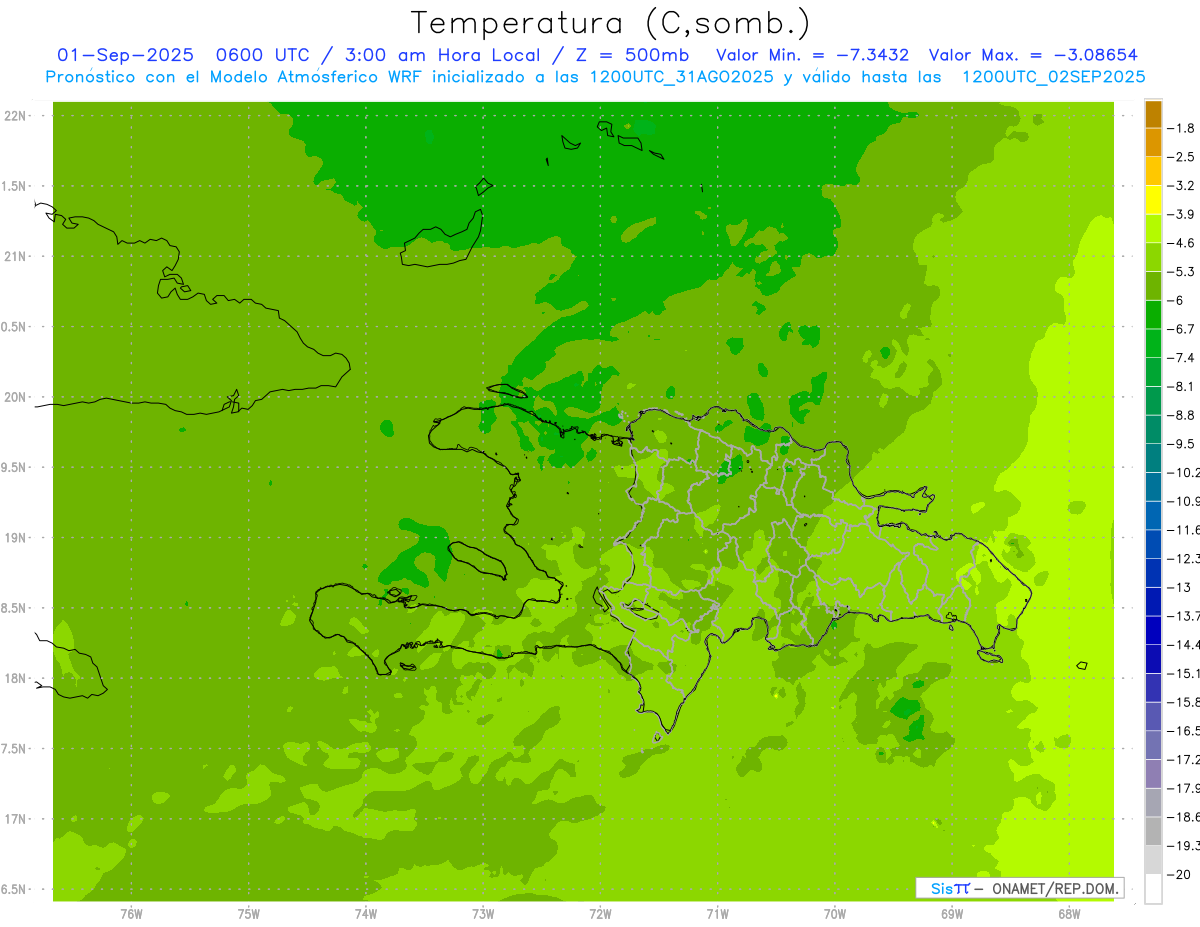The height and width of the screenshot is (927, 1200).
Task: Click the title "Temperatura (C,somb.)"
Action: pos(611,23)
